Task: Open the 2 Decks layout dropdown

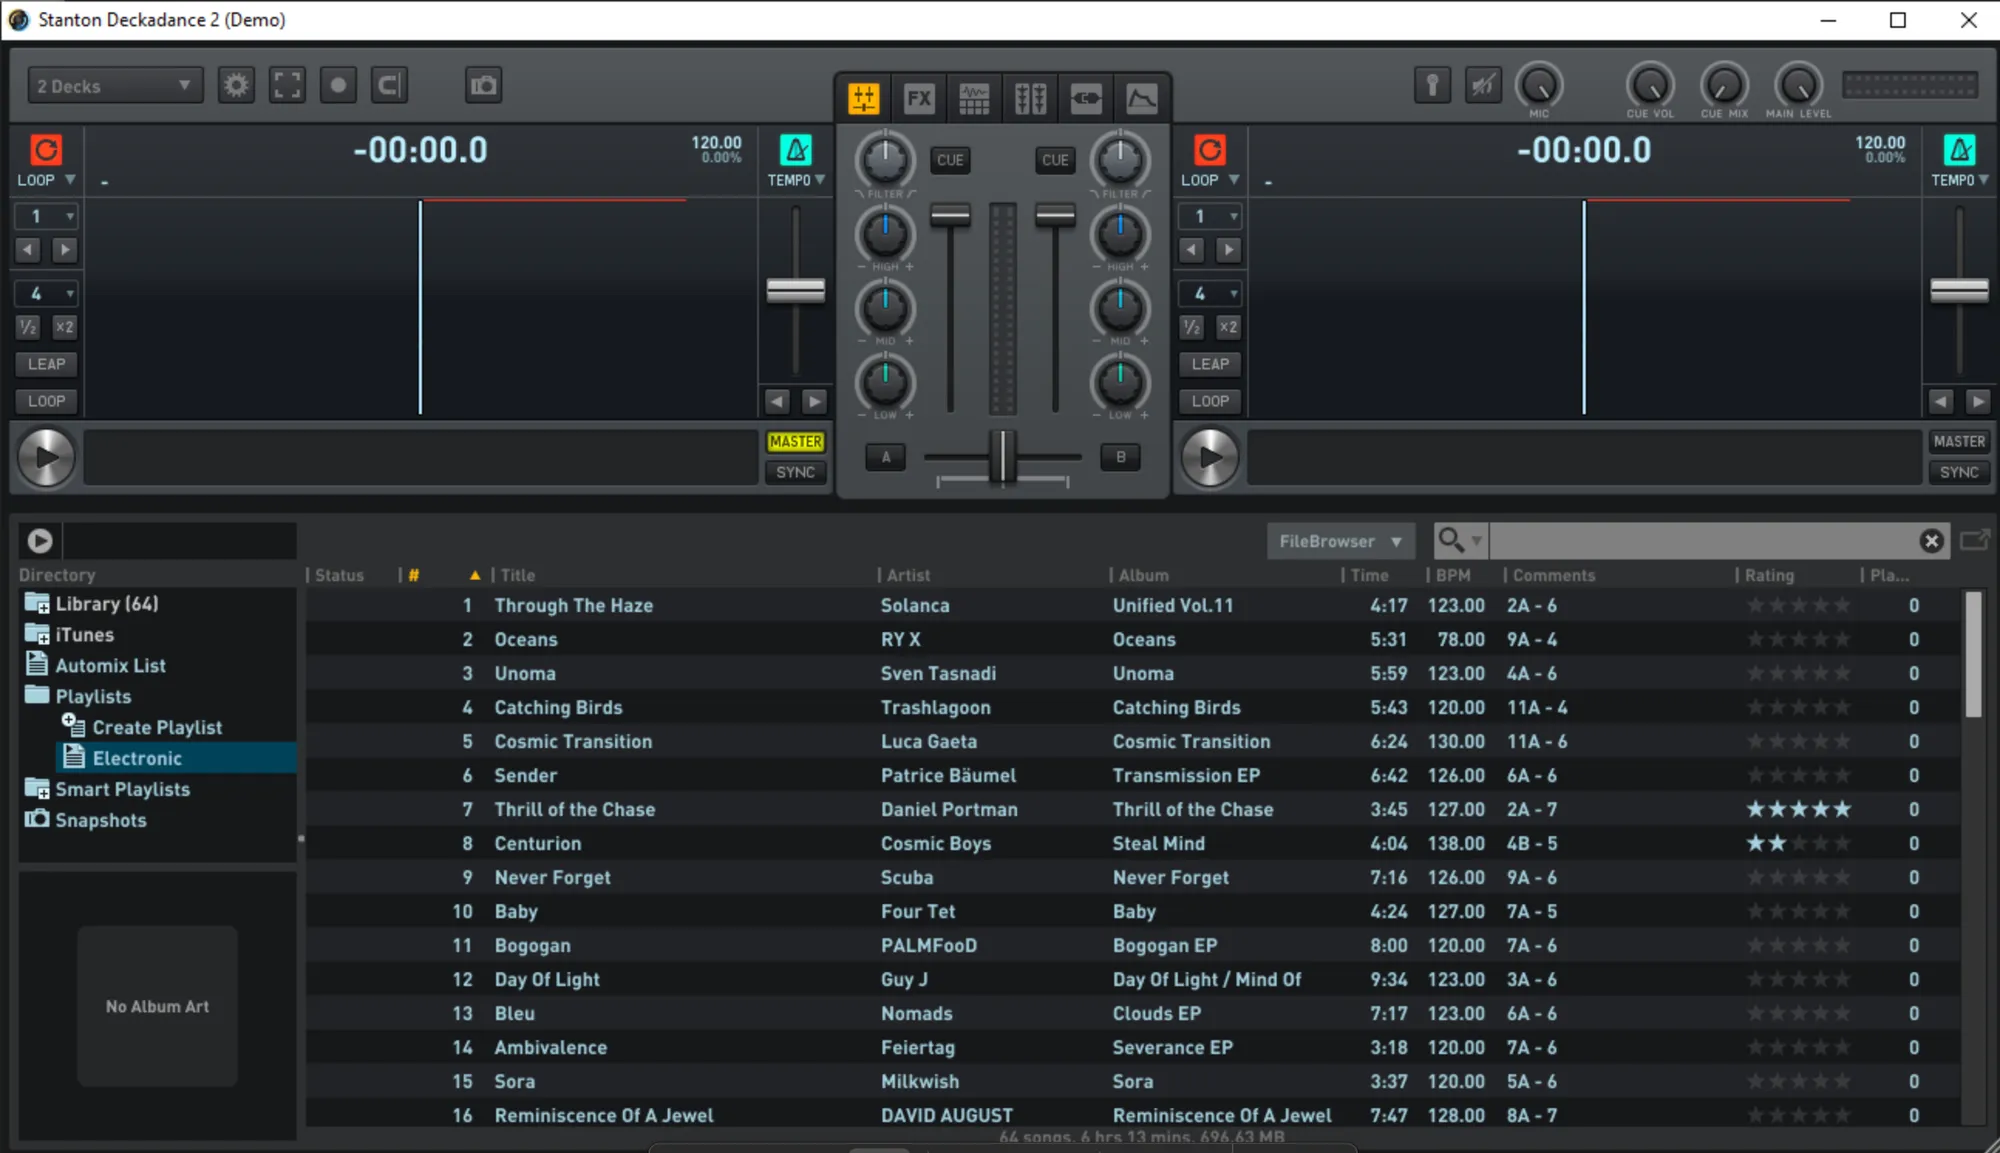Action: (114, 85)
